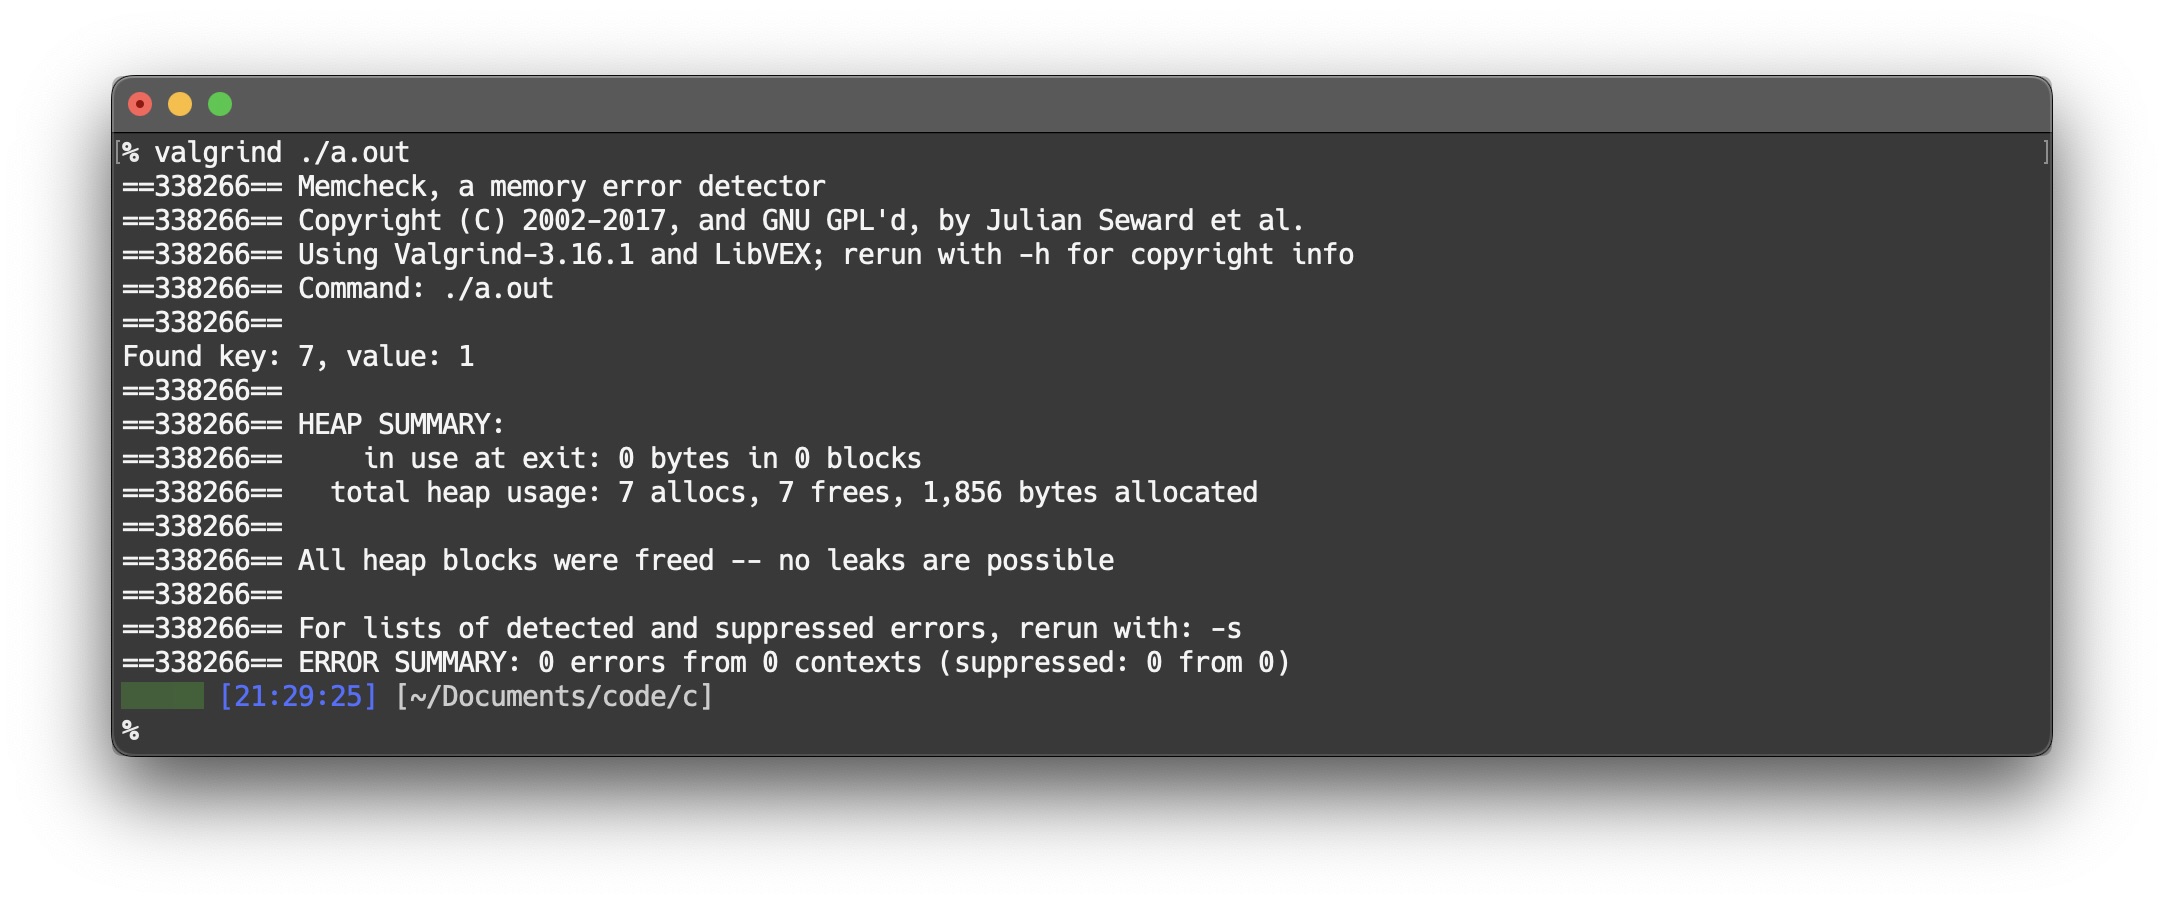Viewport: 2164px width, 904px height.
Task: Click the 'in use at exit' line
Action: [x=641, y=458]
